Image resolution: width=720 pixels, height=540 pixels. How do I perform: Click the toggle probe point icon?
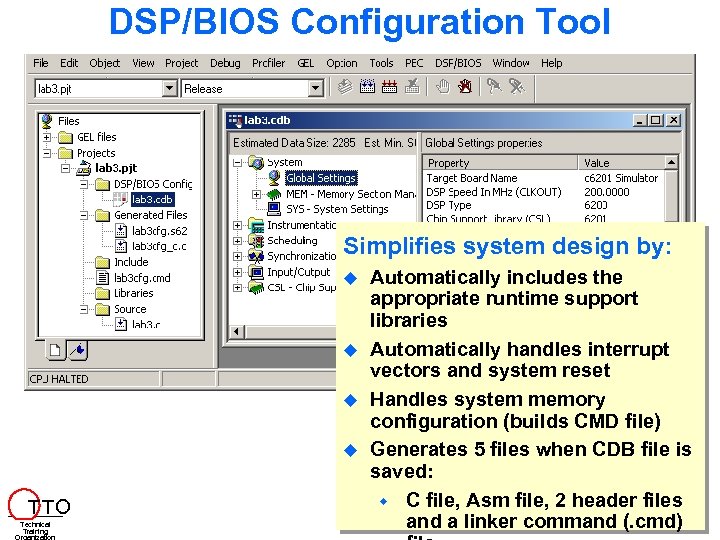click(494, 87)
